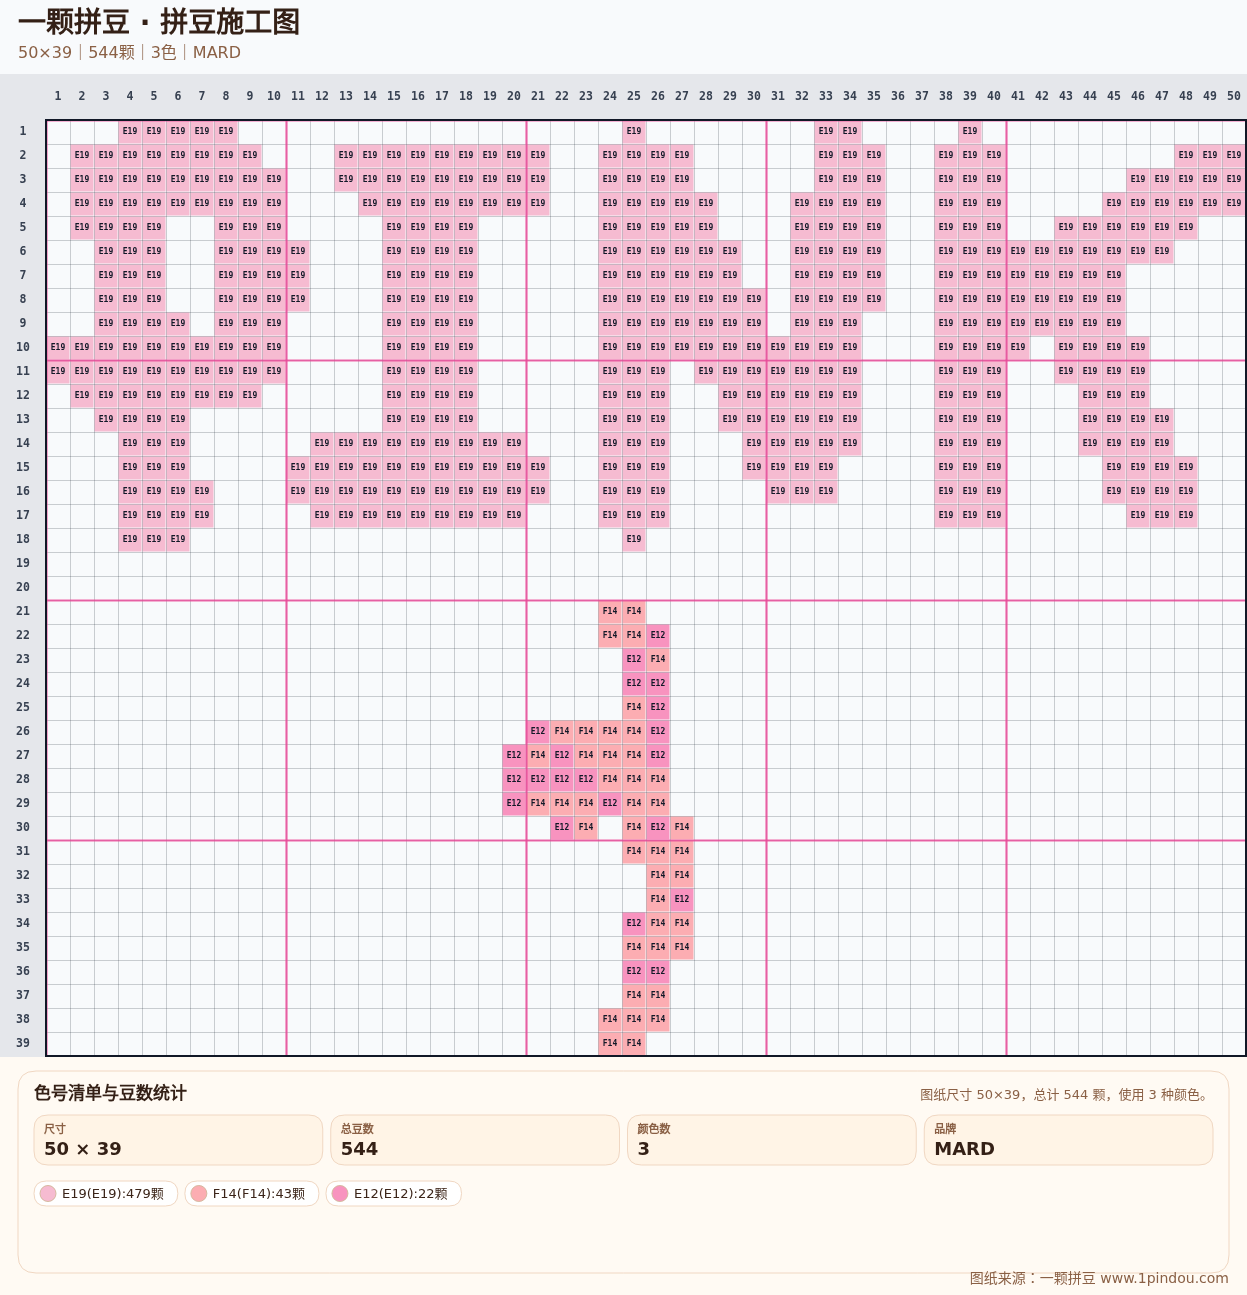The image size is (1247, 1295).
Task: Click column header number 38
Action: click(x=946, y=96)
